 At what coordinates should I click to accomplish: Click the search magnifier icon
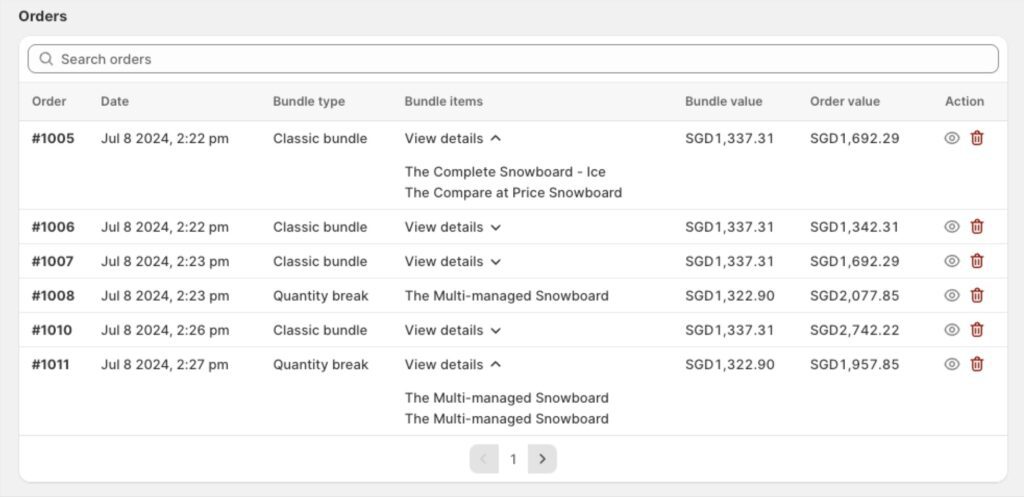46,59
